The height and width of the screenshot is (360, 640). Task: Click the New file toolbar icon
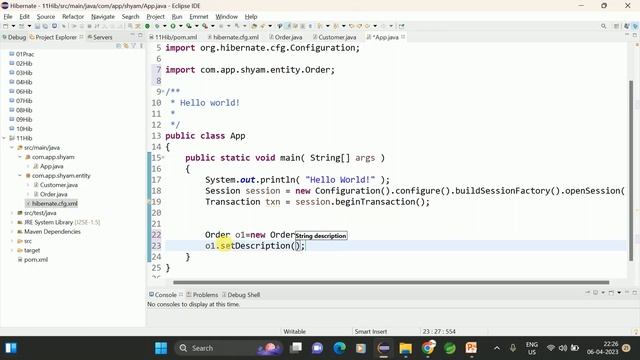(x=6, y=26)
